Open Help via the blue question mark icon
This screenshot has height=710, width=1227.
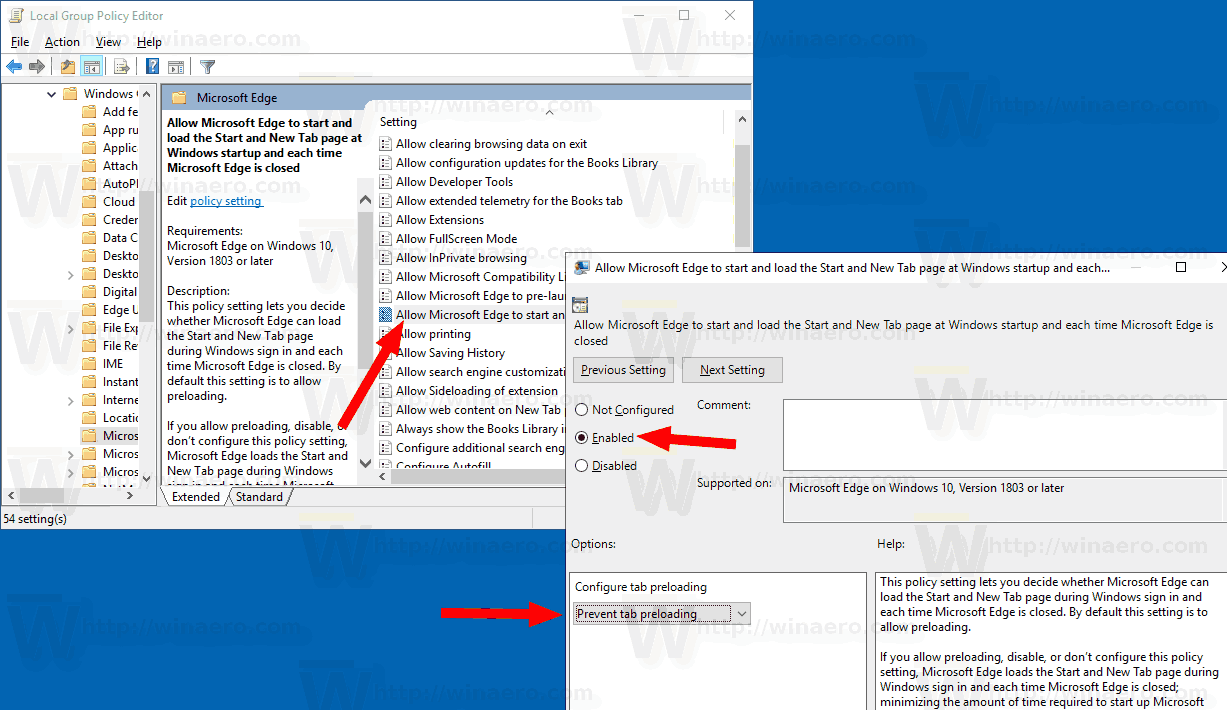pos(153,67)
